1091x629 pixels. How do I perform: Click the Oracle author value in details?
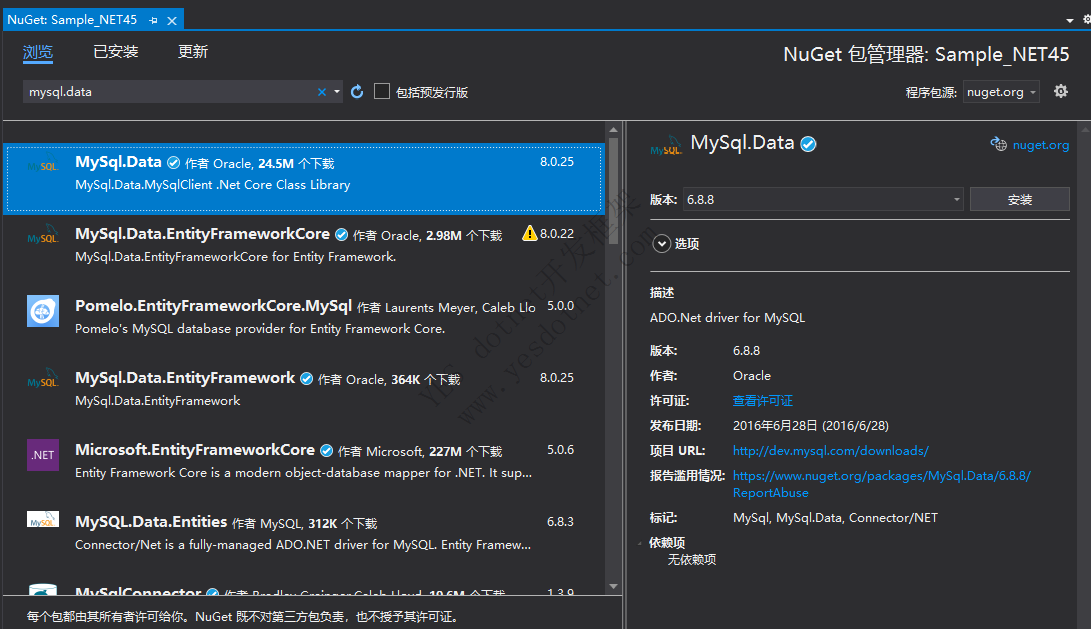click(x=751, y=376)
